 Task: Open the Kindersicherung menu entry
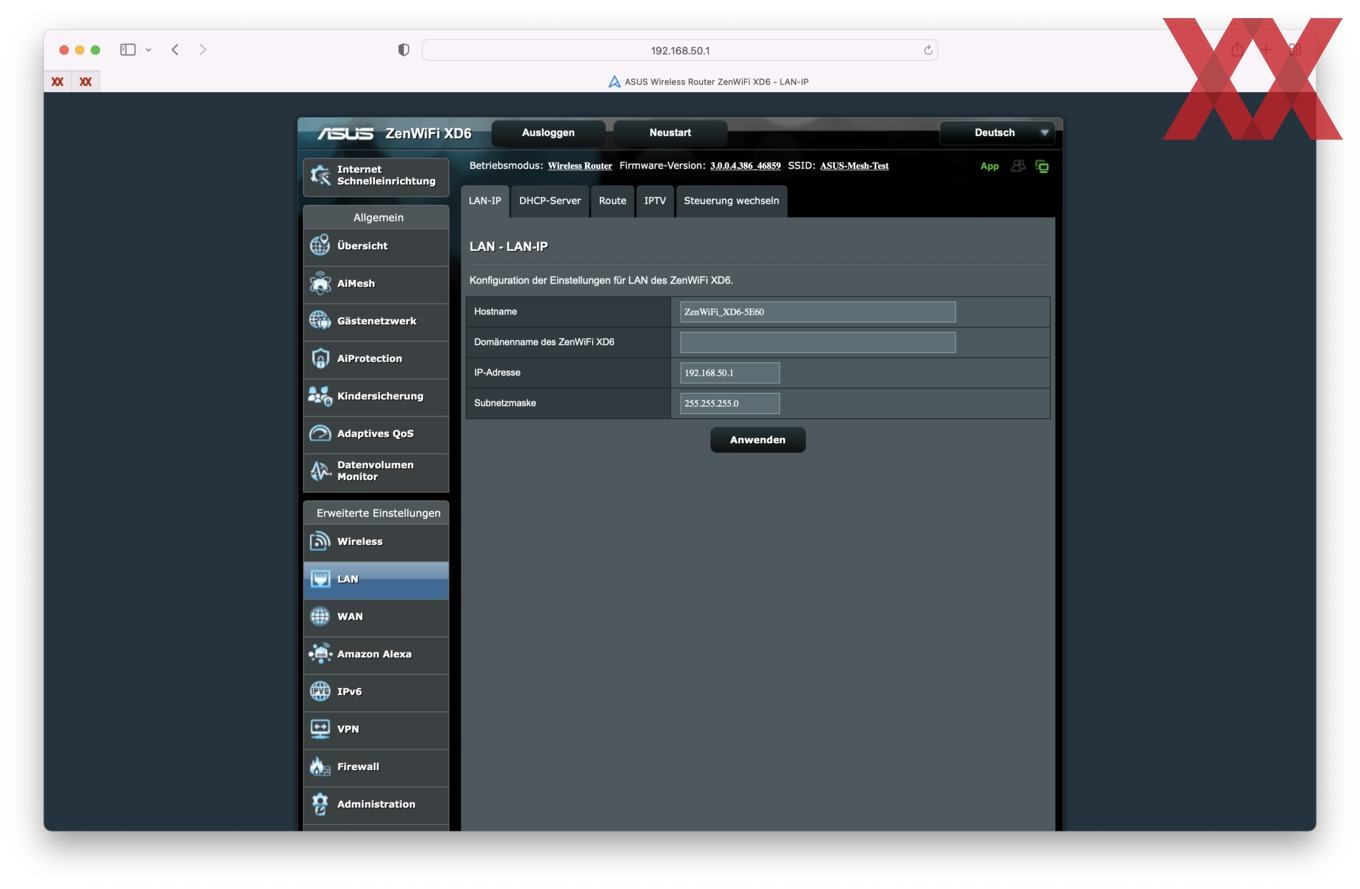(x=376, y=396)
